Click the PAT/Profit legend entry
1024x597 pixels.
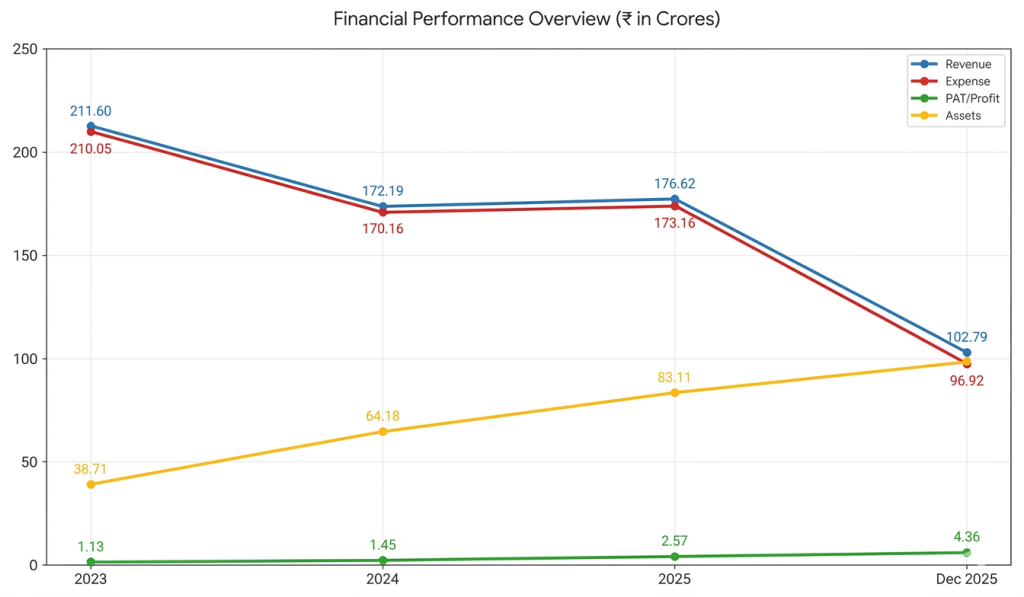pos(955,98)
